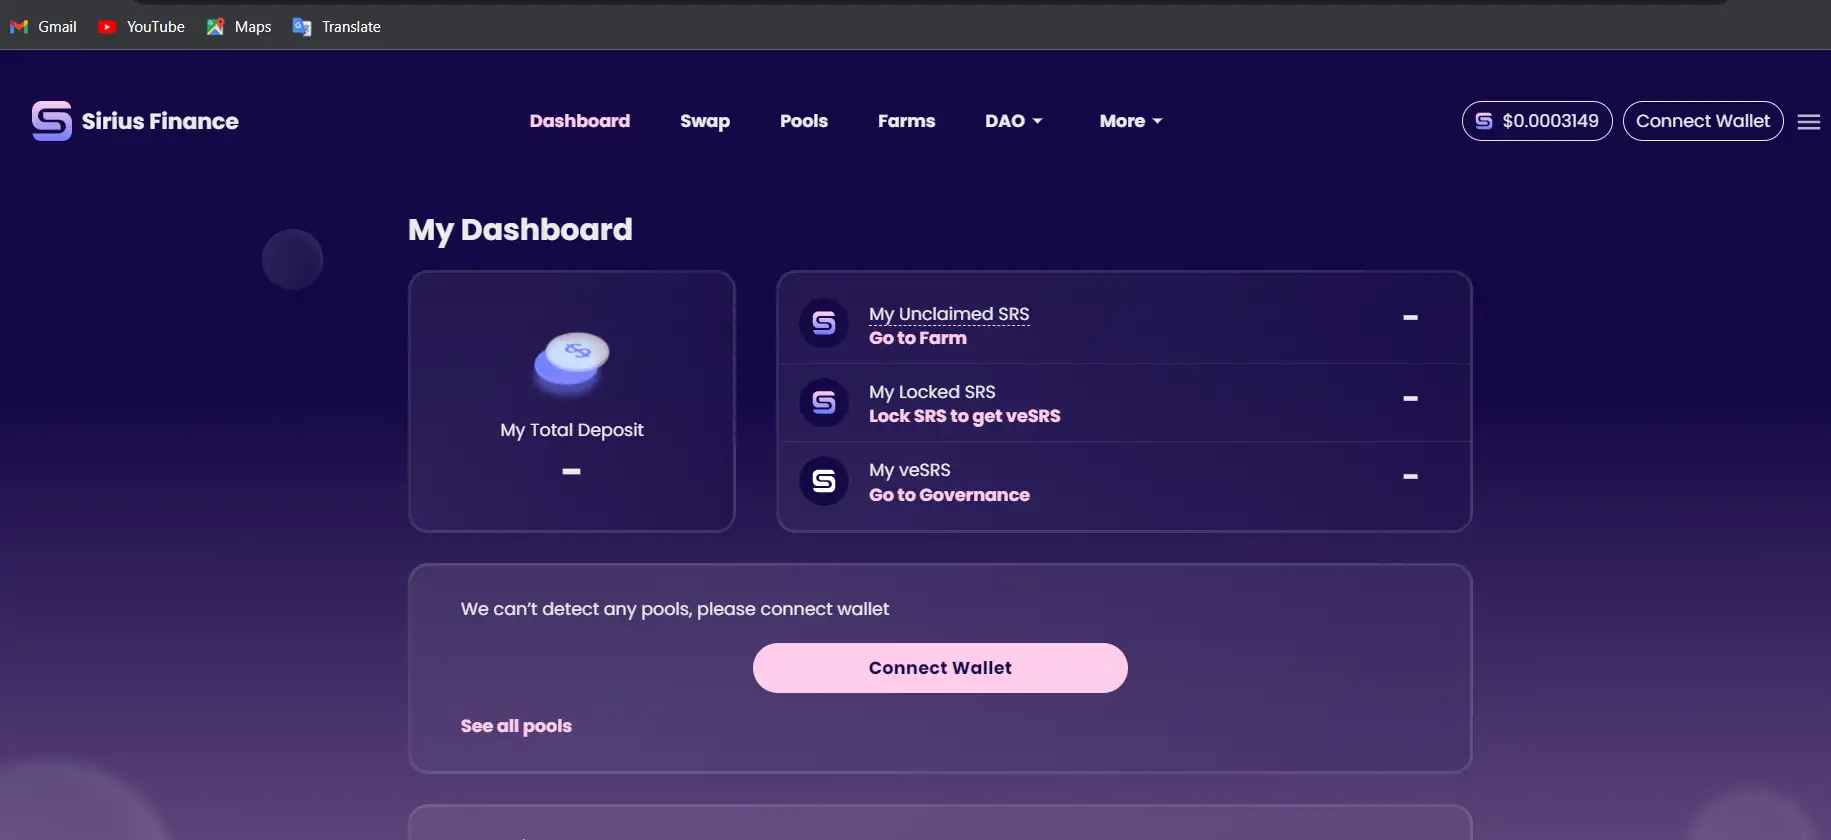Navigate to Farms in the navbar

906,121
